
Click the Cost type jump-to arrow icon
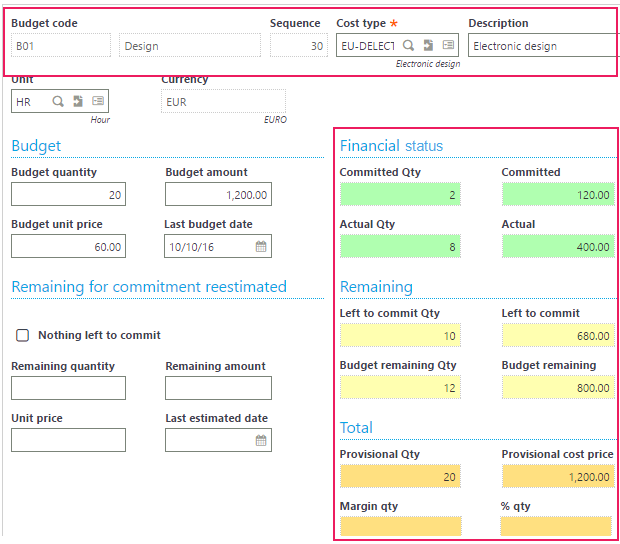(428, 45)
